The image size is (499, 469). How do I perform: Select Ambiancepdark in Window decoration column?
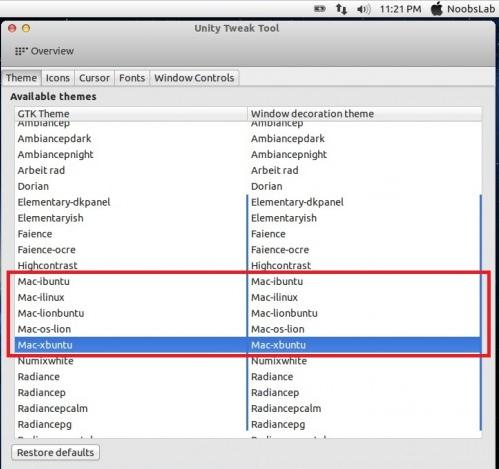(x=364, y=139)
